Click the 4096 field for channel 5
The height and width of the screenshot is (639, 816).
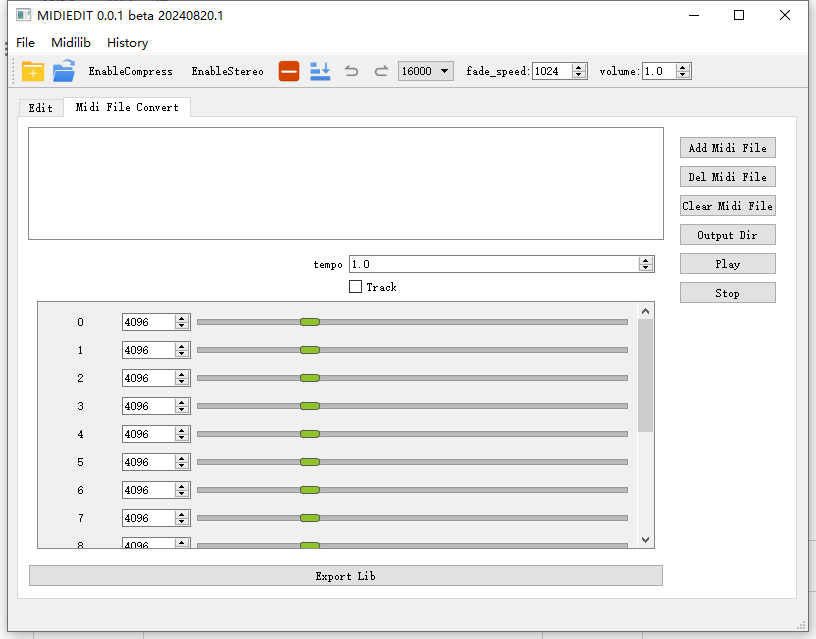pos(148,462)
